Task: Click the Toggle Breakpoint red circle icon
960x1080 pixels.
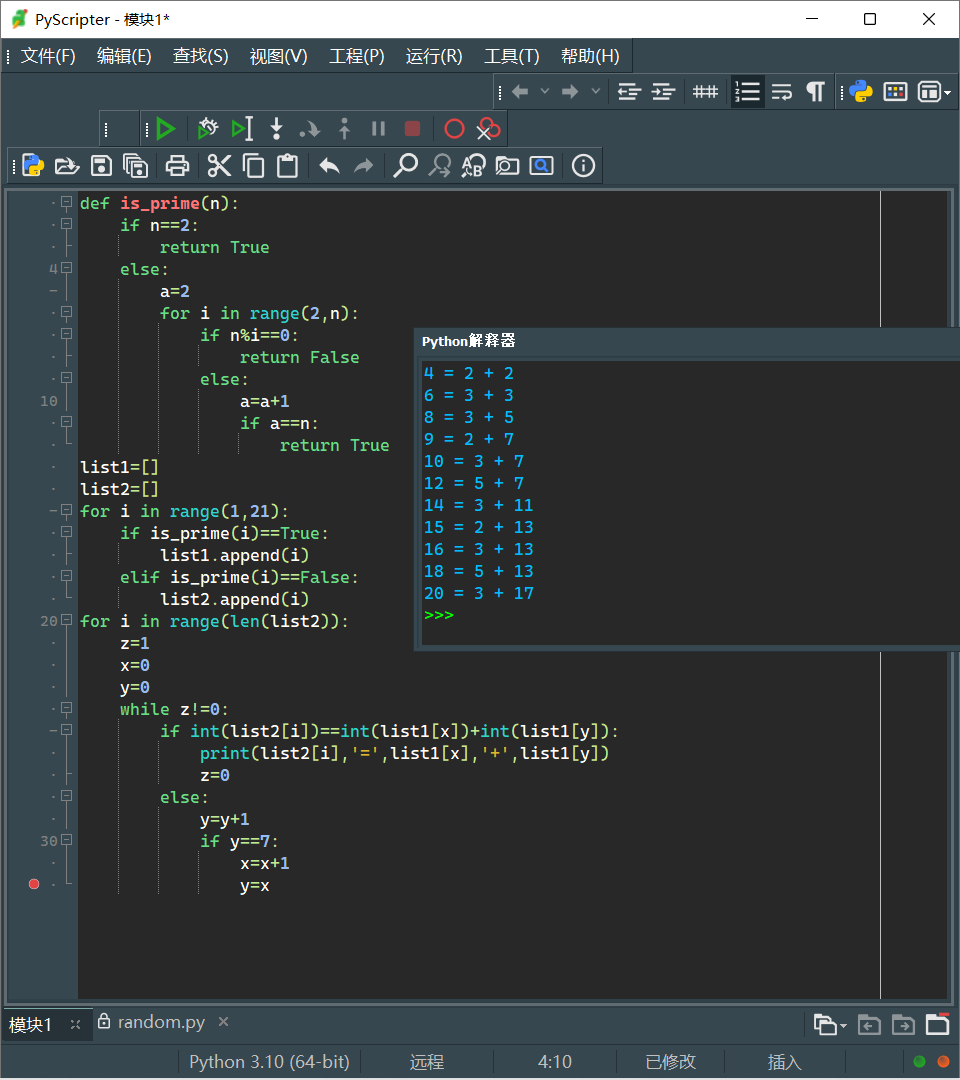Action: click(x=454, y=129)
